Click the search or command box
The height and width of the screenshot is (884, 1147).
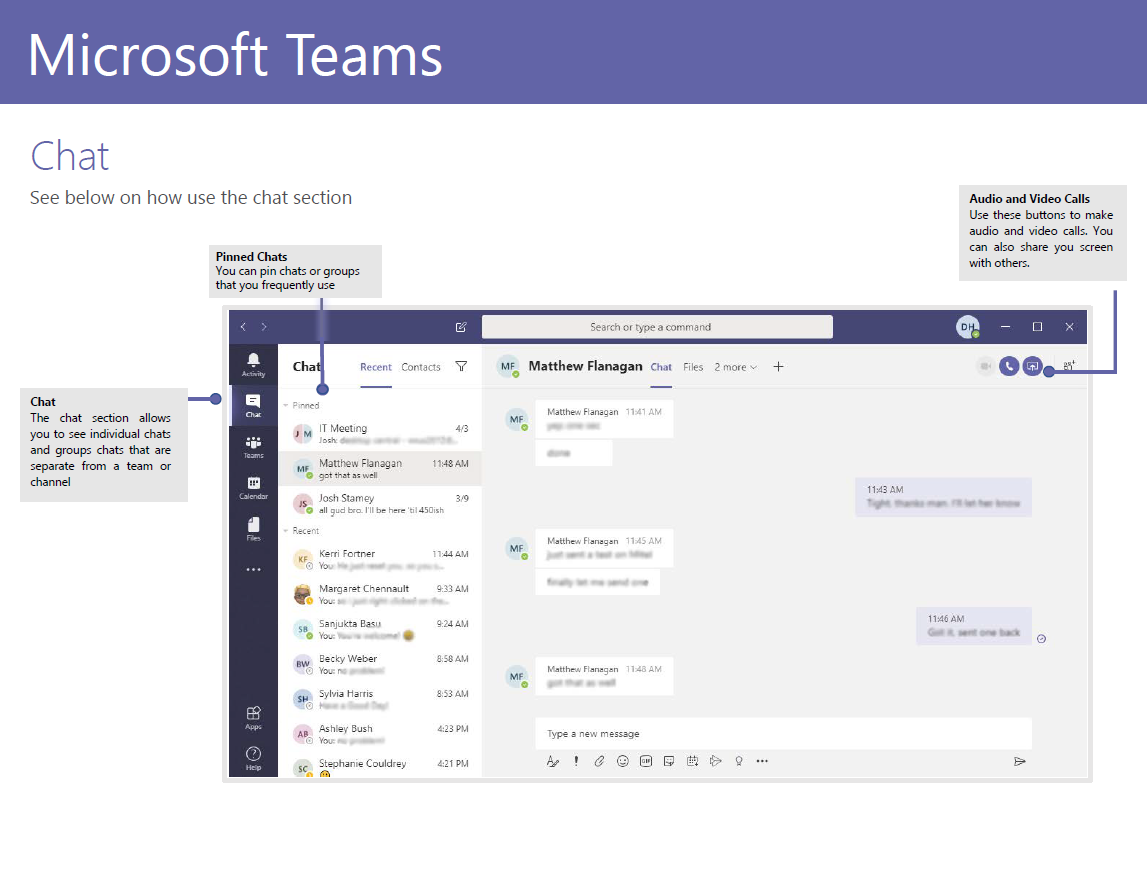(657, 327)
